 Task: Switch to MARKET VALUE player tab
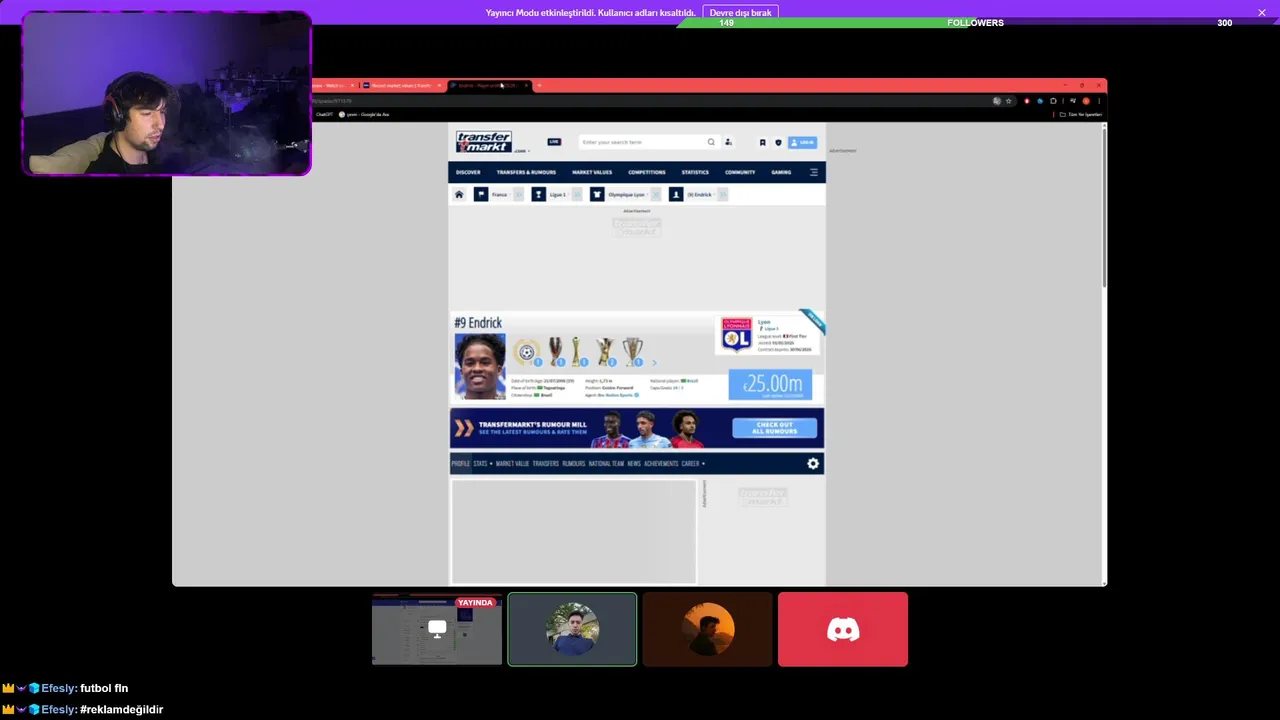(x=512, y=464)
